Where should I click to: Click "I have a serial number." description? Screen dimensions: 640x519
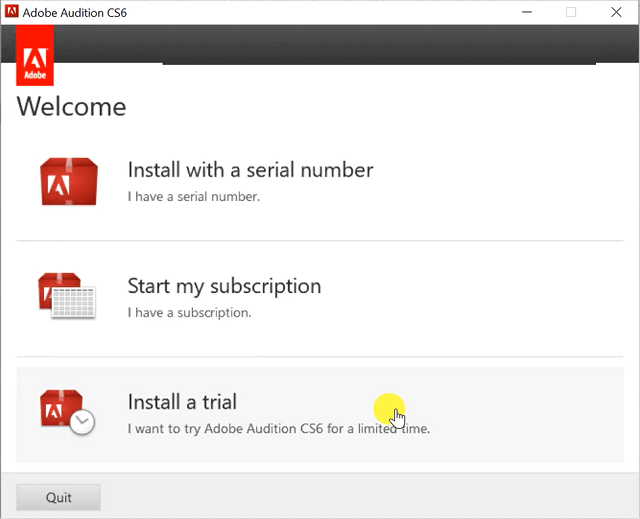point(193,197)
